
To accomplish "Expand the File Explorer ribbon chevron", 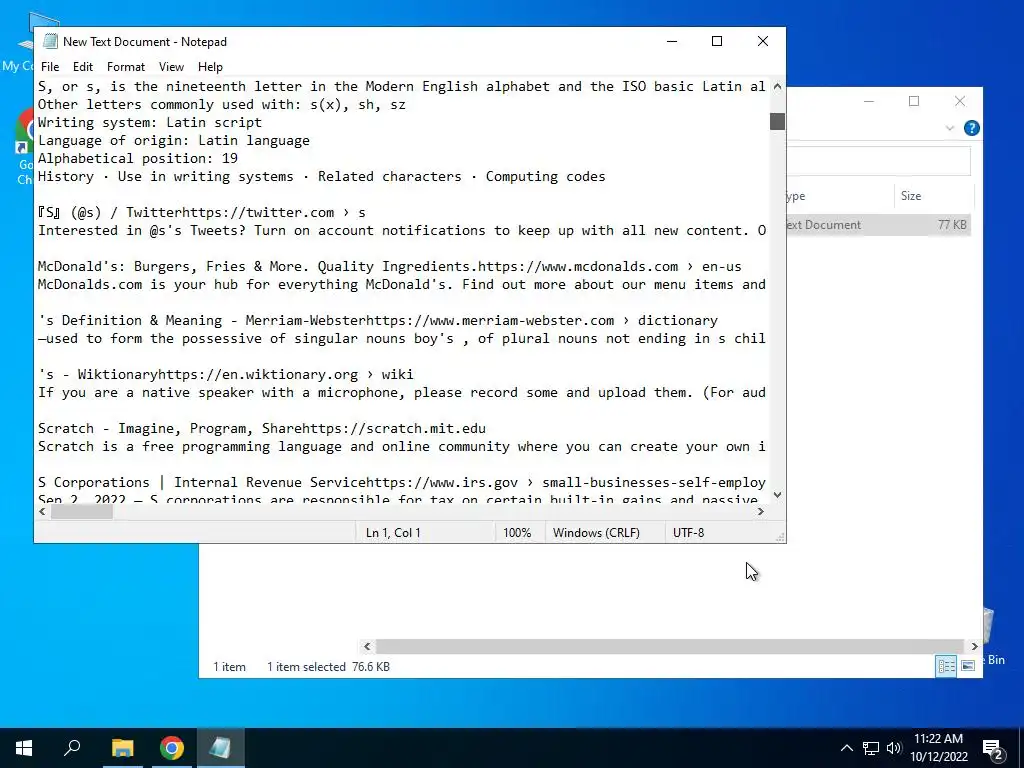I will click(x=950, y=128).
